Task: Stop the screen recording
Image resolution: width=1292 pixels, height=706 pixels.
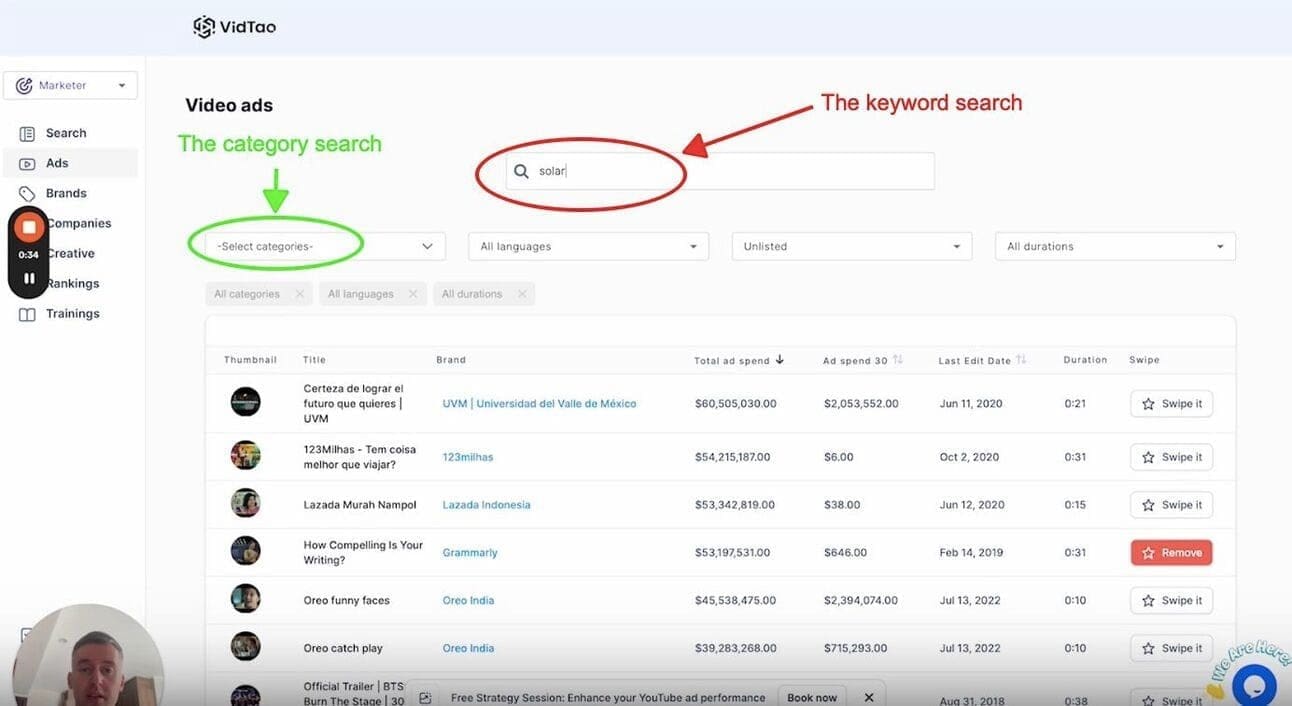Action: 29,227
